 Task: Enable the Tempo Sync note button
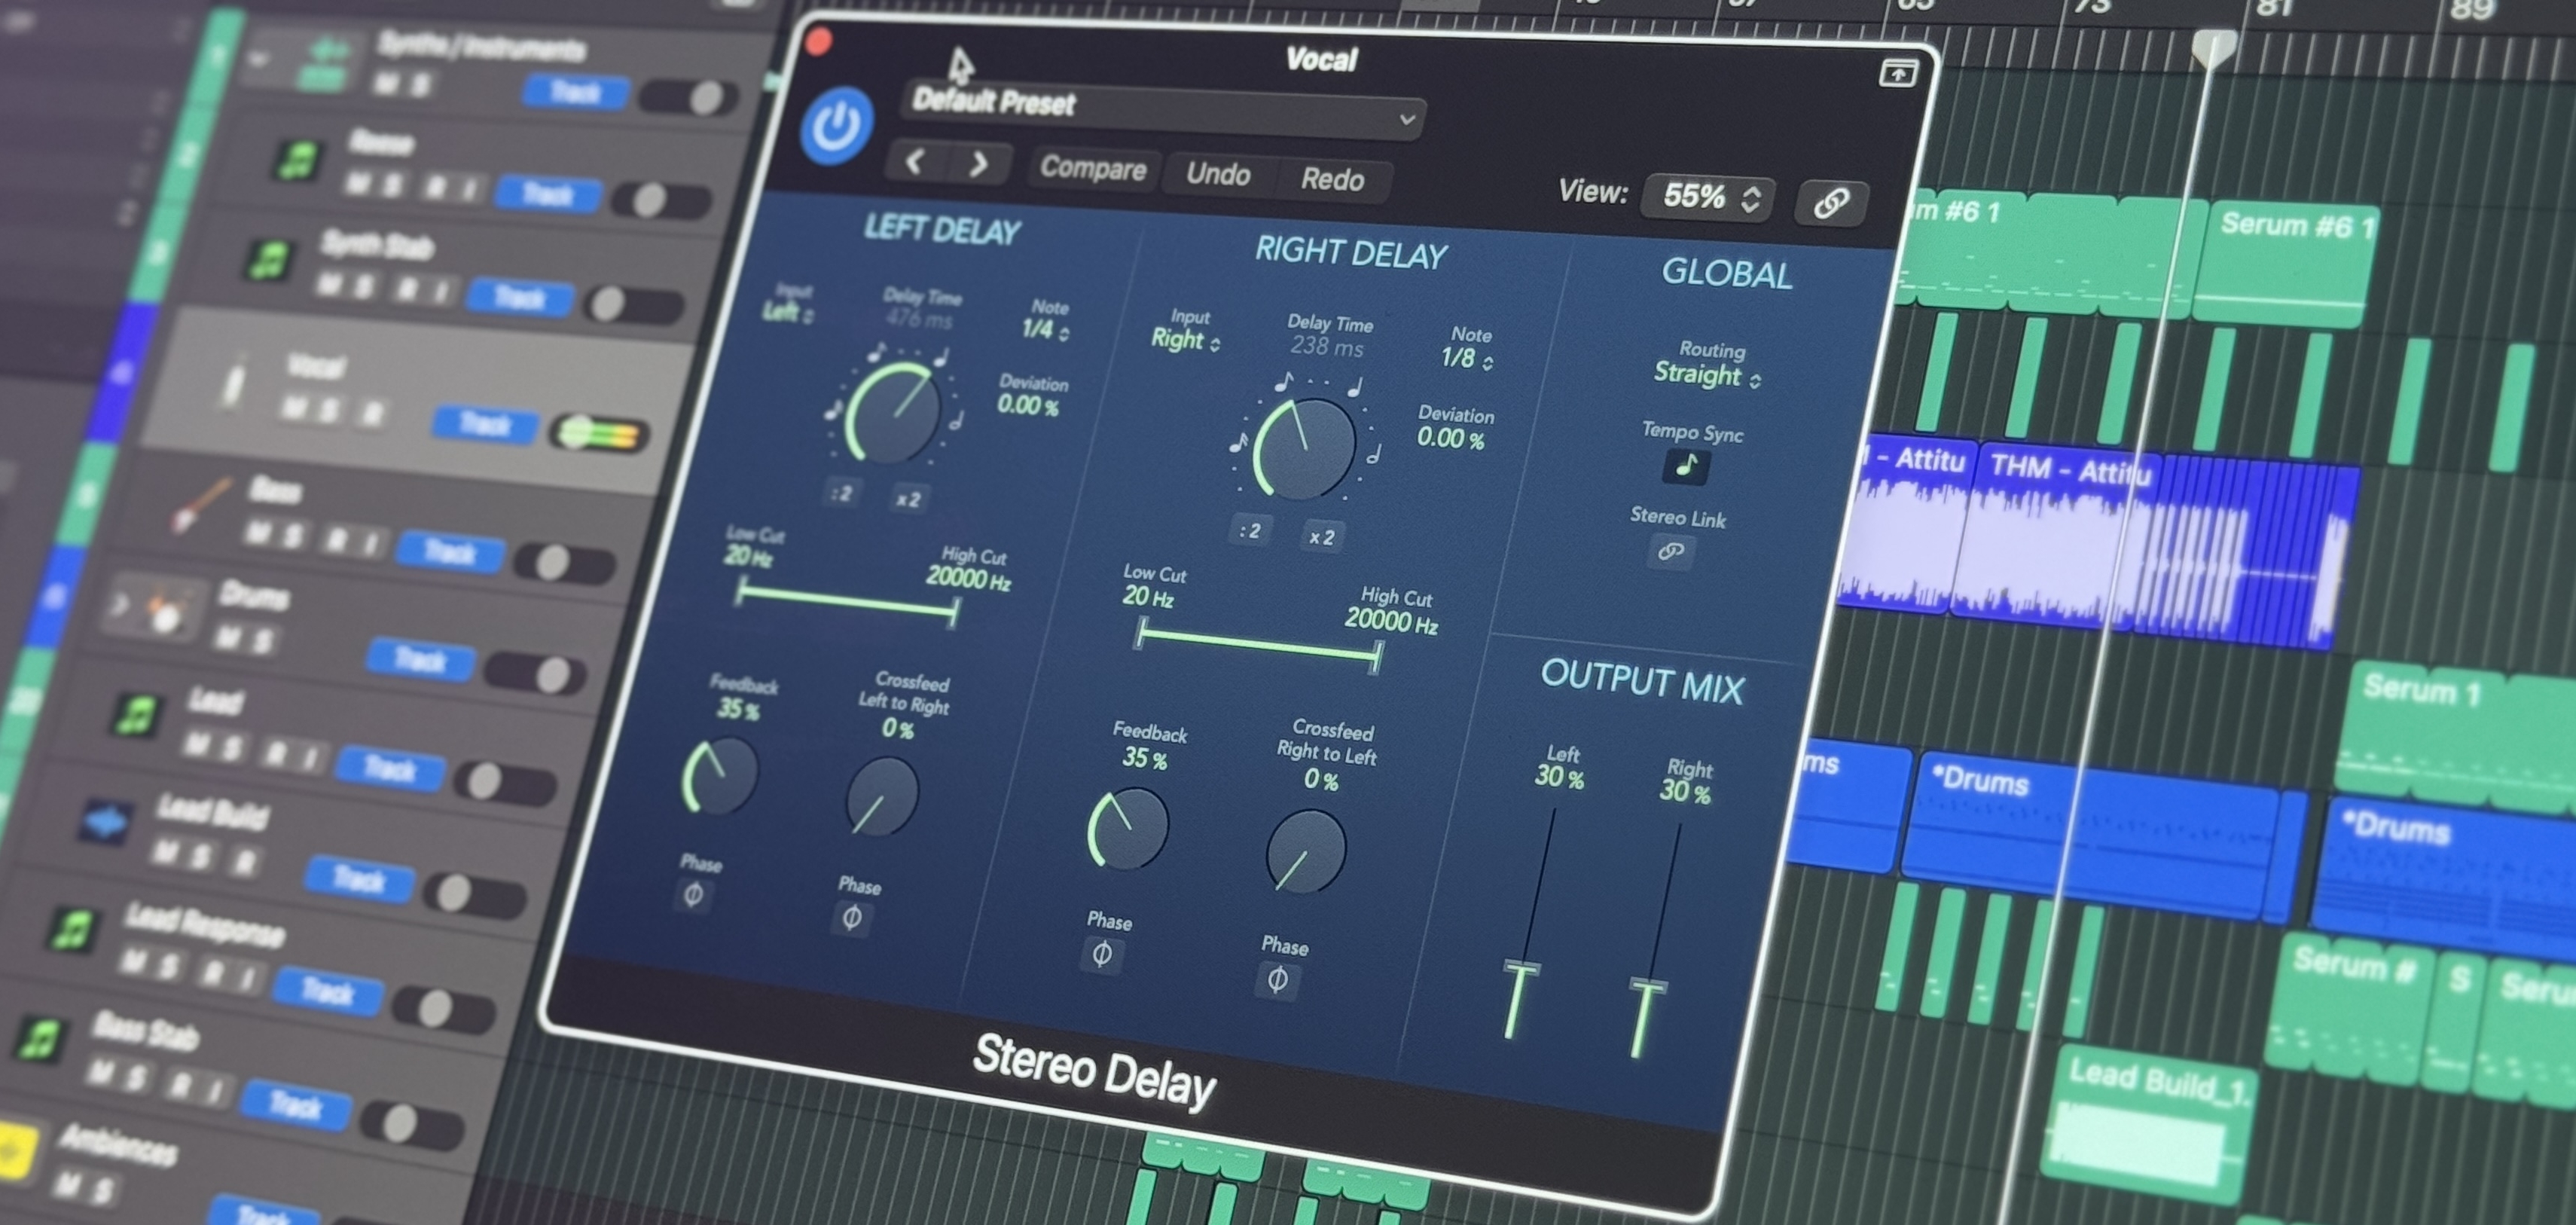click(1686, 466)
